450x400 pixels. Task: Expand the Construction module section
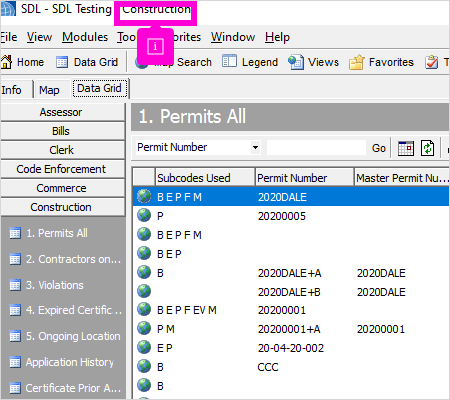pos(62,207)
